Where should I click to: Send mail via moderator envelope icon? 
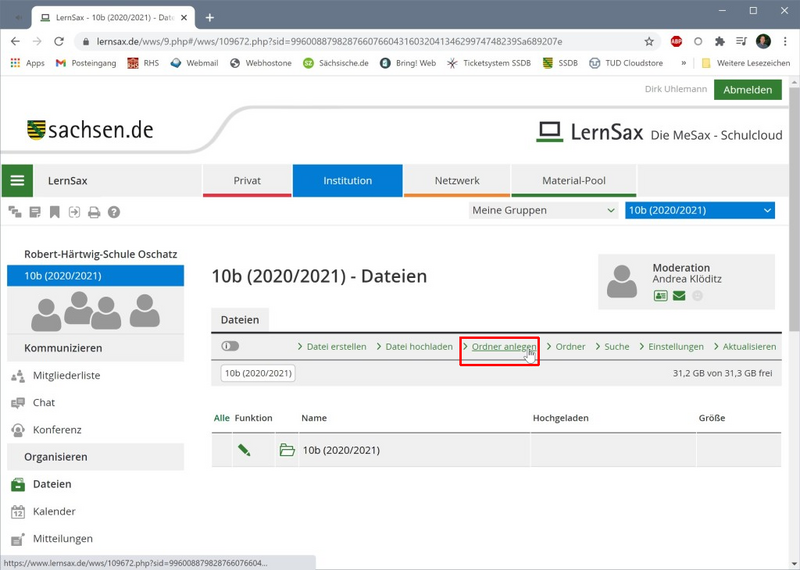point(679,296)
